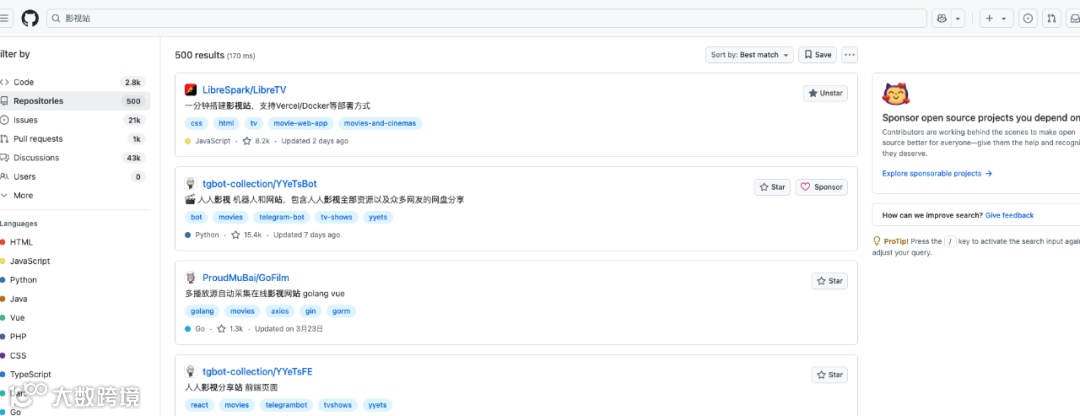This screenshot has height=416, width=1080.
Task: Open the Issues icon in header
Action: [x=1028, y=19]
